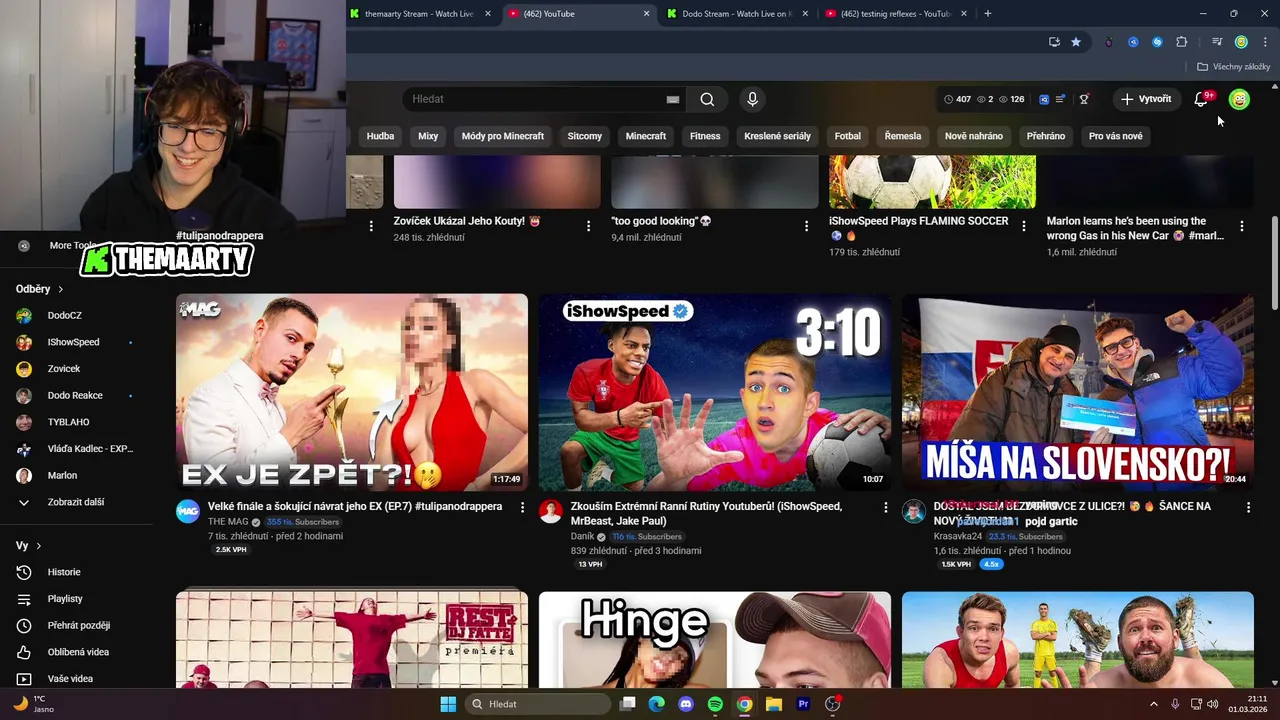Switch to the Dodo Stream browser tab
The height and width of the screenshot is (720, 1280).
click(738, 14)
